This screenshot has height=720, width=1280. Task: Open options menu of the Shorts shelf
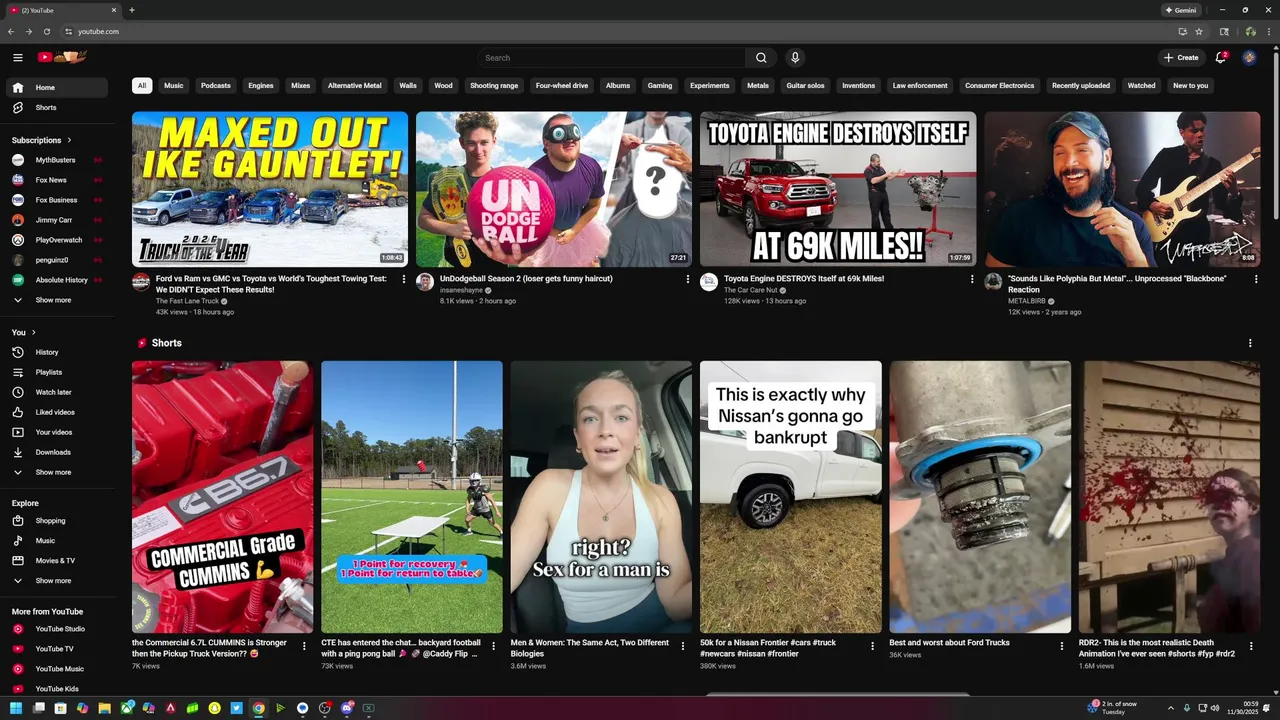(1250, 343)
